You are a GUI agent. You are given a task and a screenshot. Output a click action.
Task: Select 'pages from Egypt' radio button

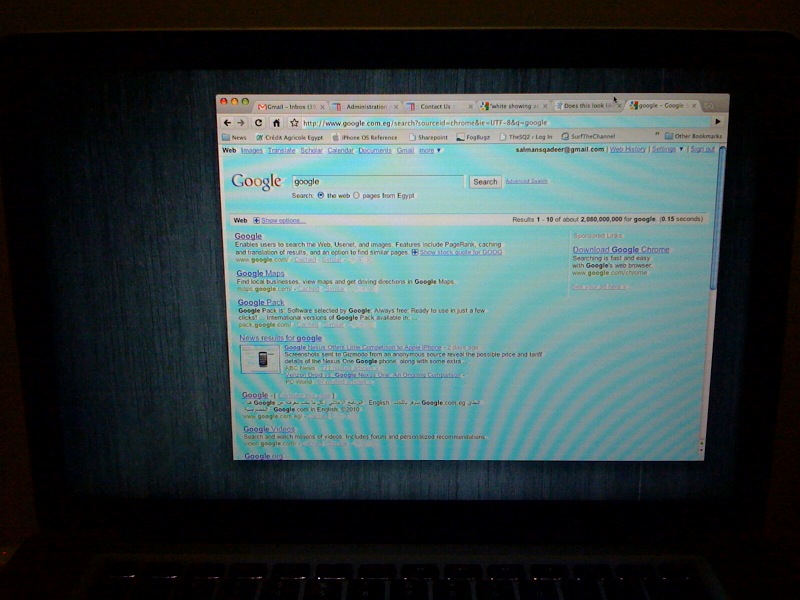pos(356,195)
